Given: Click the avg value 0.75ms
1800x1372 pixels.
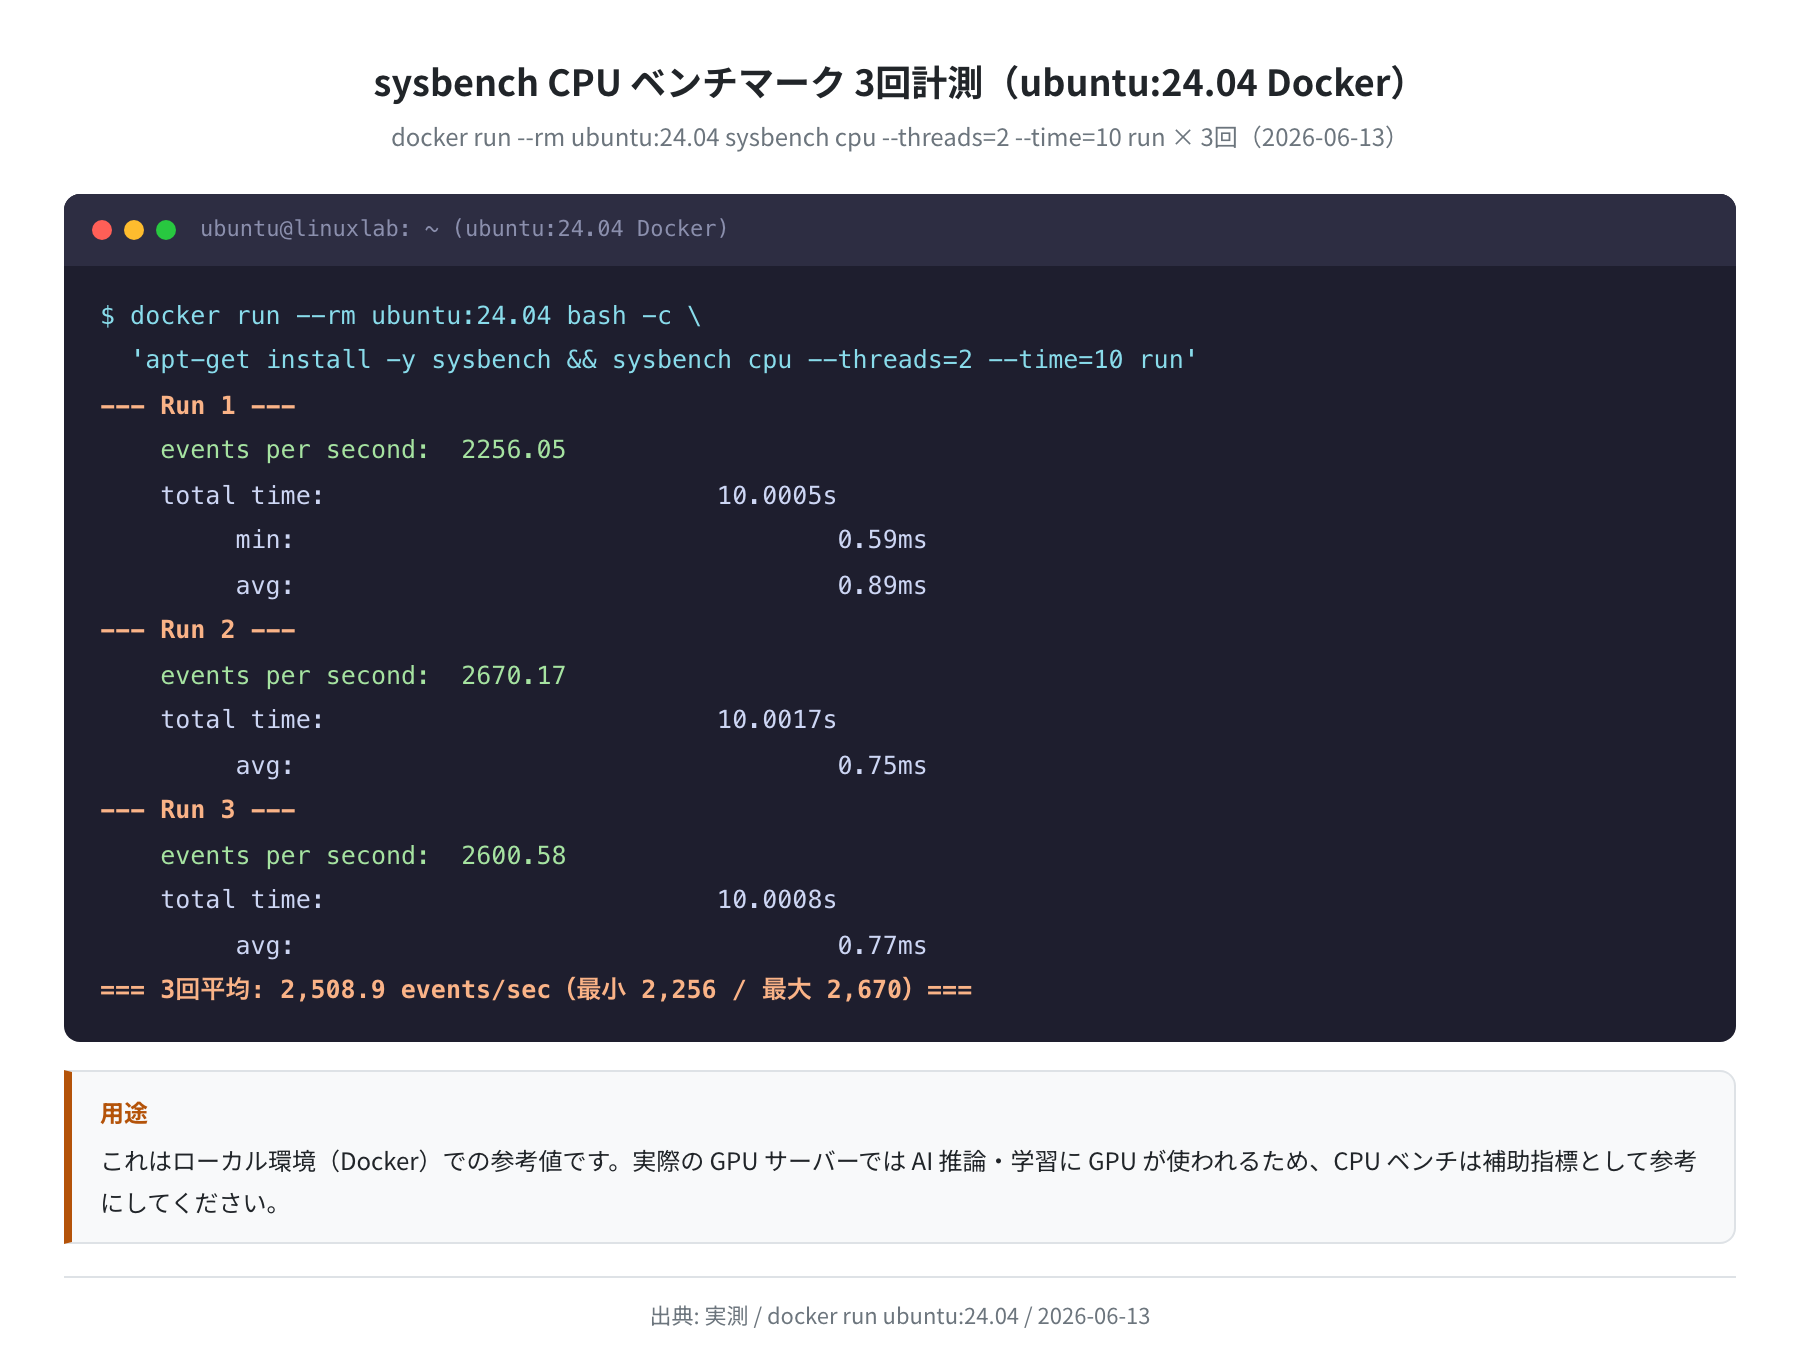Looking at the screenshot, I should [882, 765].
